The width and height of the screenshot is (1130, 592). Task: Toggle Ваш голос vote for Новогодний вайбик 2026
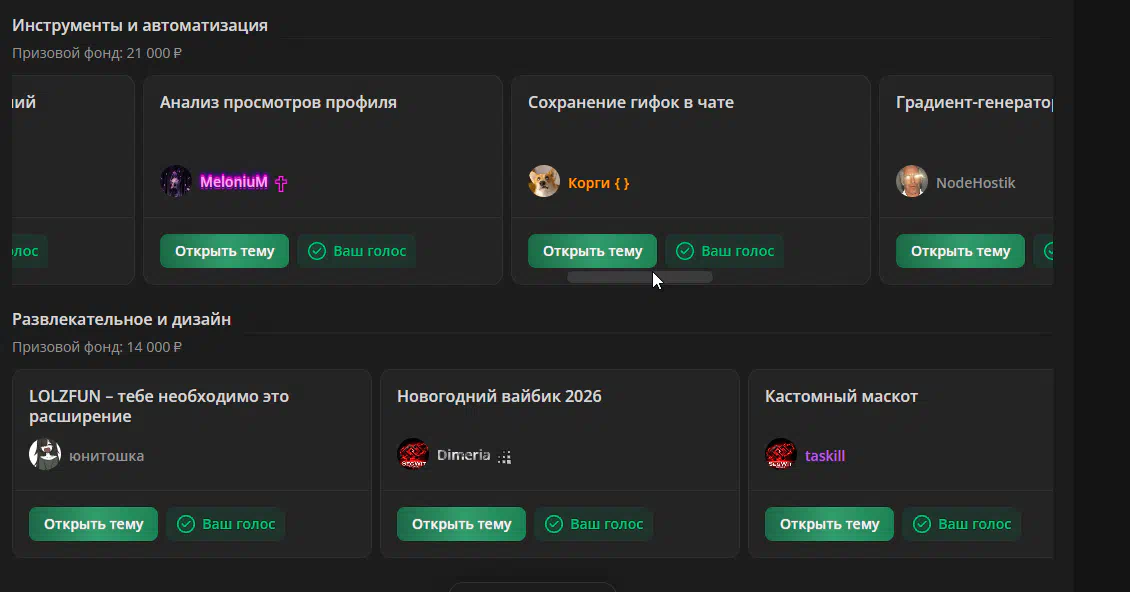pyautogui.click(x=593, y=524)
